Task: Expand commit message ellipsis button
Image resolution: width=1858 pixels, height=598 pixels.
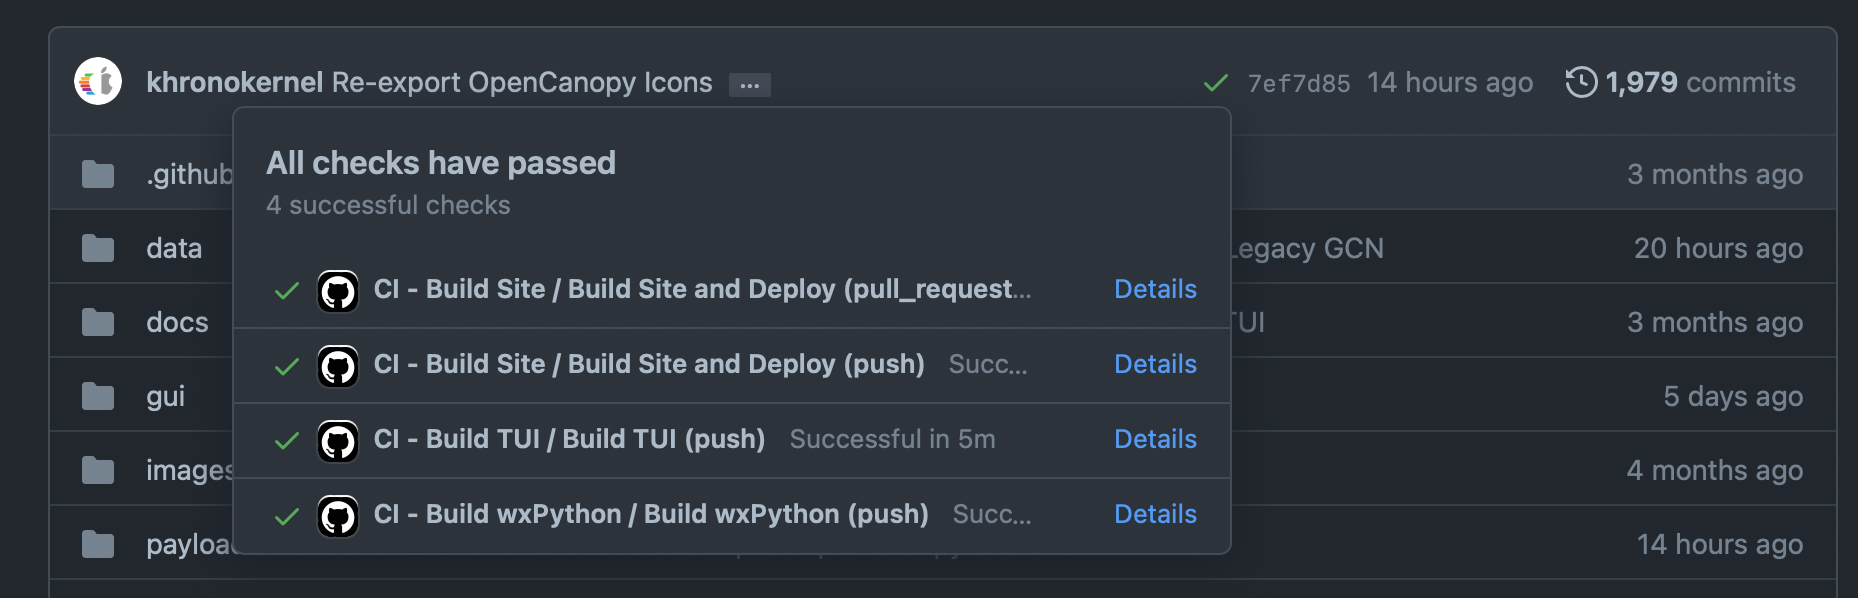Action: (x=749, y=85)
